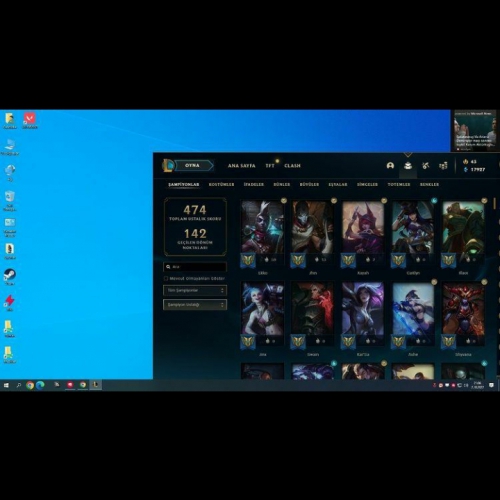This screenshot has height=500, width=500.
Task: Open the Store coins icon
Action: click(443, 165)
